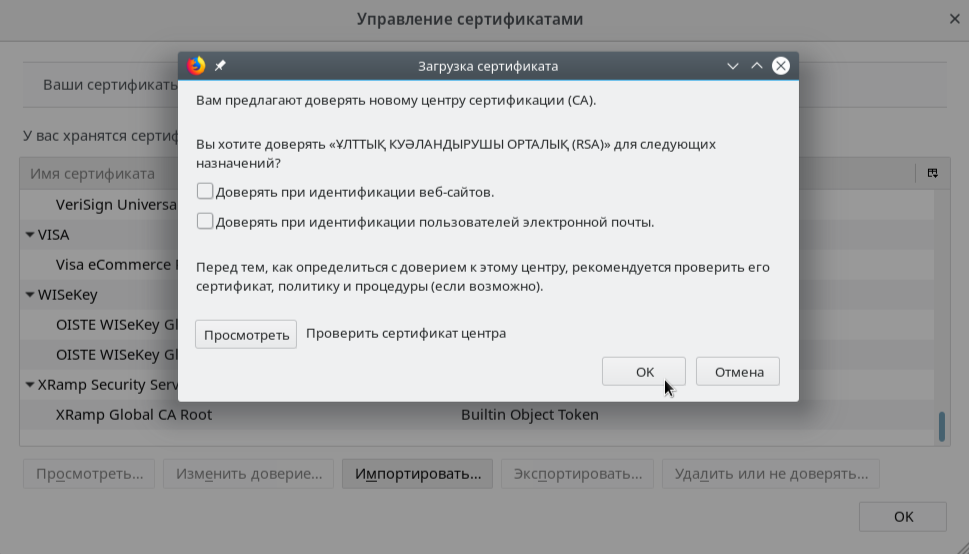Viewport: 969px width, 554px height.
Task: Click Просмотреть button in certificate download dialog
Action: click(x=246, y=335)
